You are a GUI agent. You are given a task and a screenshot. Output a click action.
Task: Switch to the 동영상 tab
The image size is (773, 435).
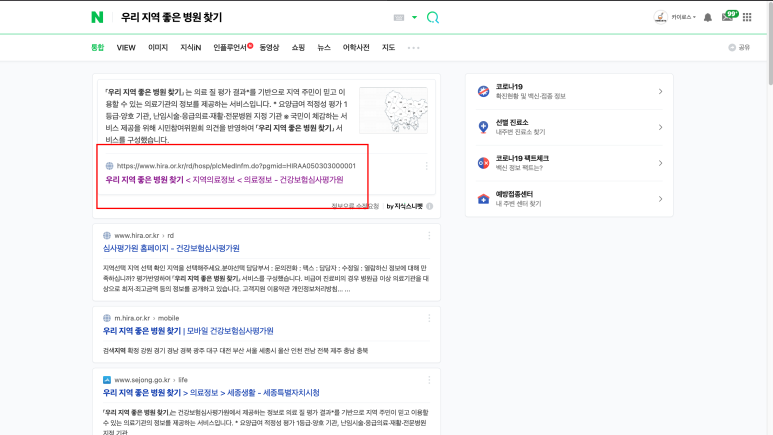point(269,47)
